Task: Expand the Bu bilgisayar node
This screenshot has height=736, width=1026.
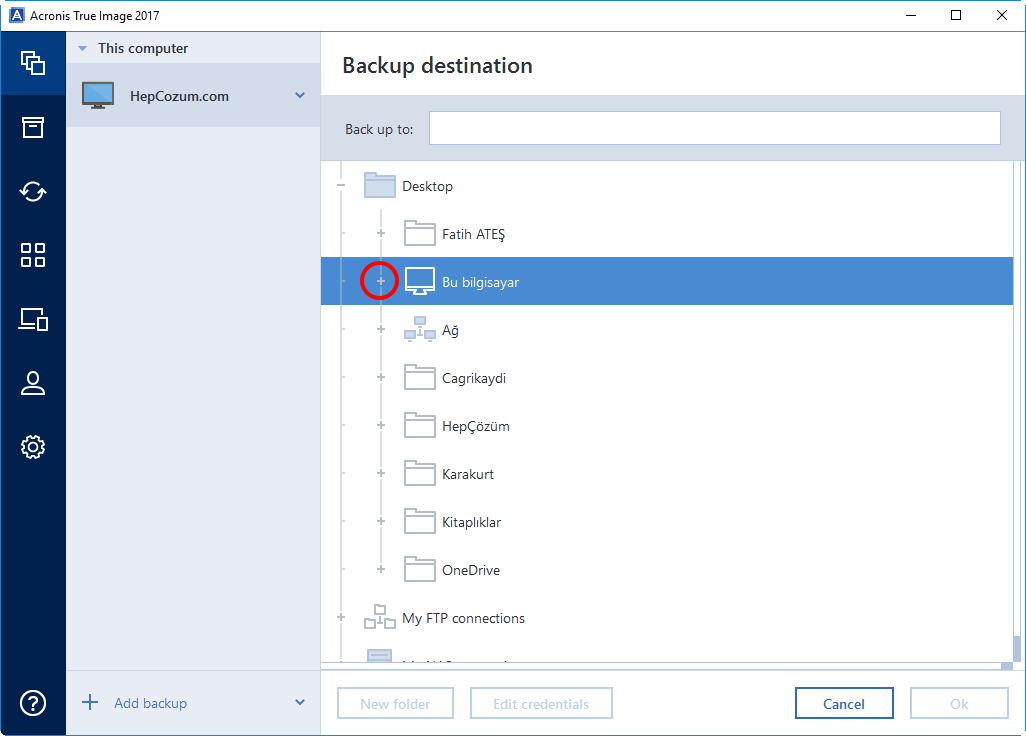Action: click(381, 281)
